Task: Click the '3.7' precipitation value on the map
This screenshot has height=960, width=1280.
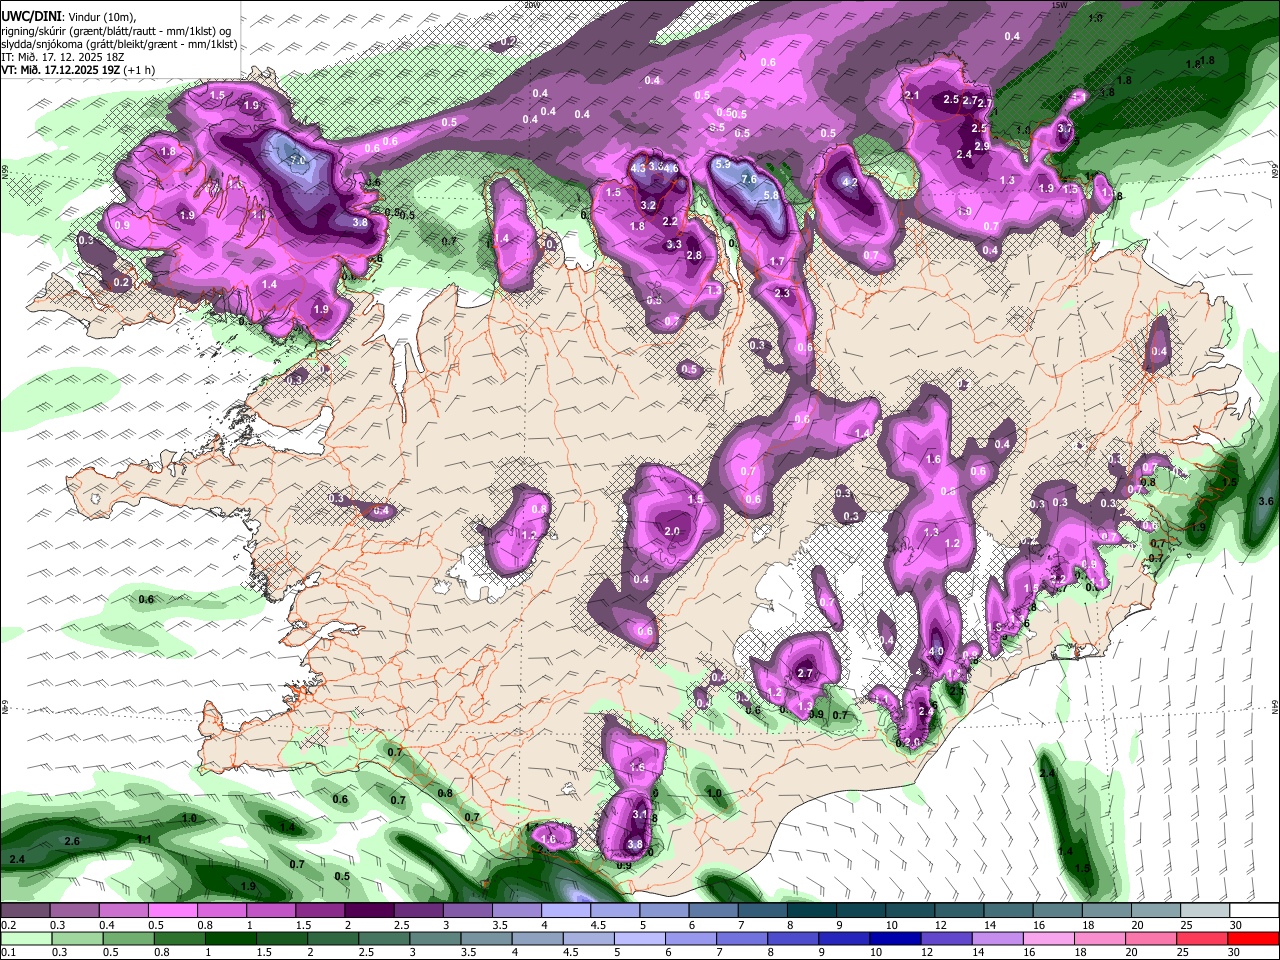Action: coord(1064,129)
